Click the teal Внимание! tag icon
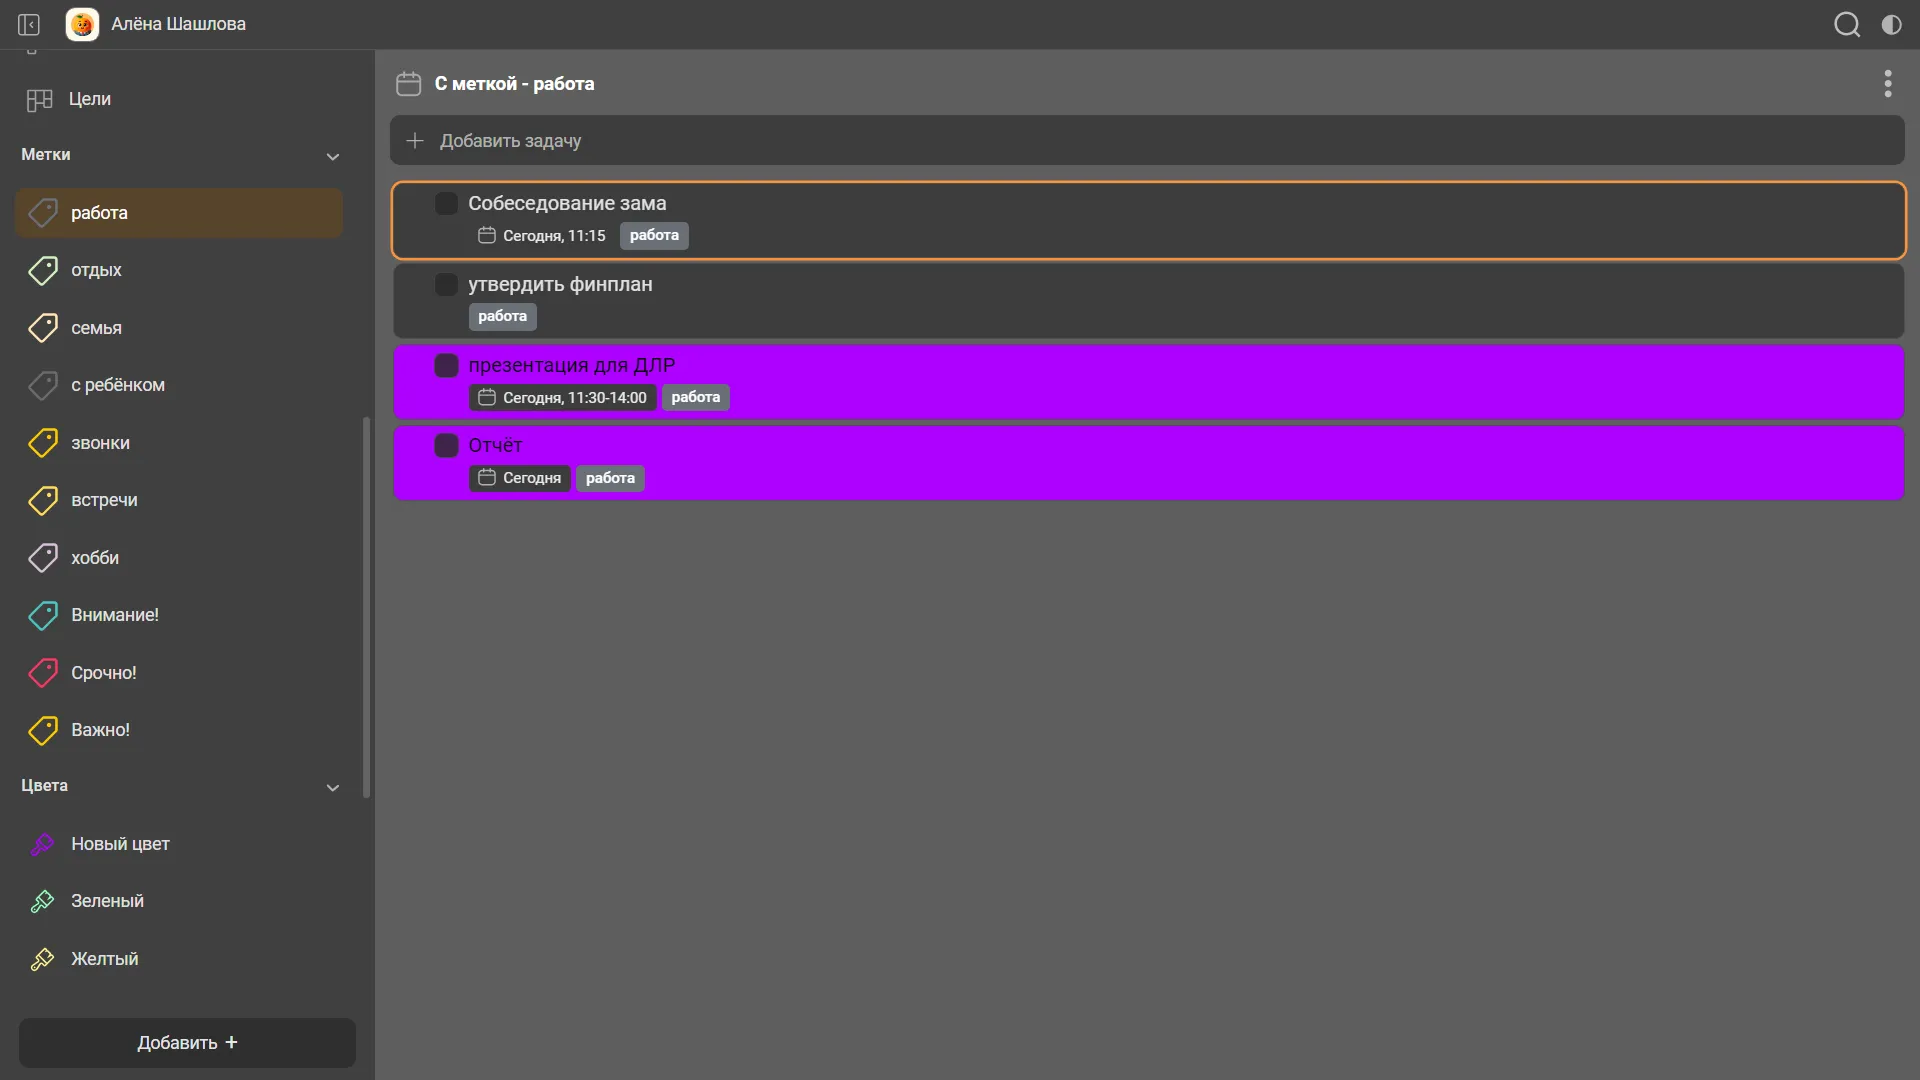 (43, 615)
